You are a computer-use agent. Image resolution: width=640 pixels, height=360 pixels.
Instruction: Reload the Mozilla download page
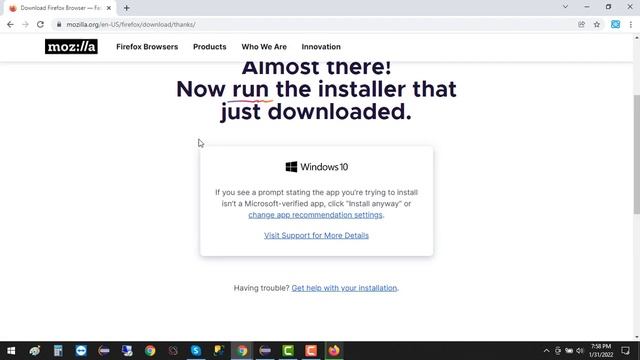[40, 24]
